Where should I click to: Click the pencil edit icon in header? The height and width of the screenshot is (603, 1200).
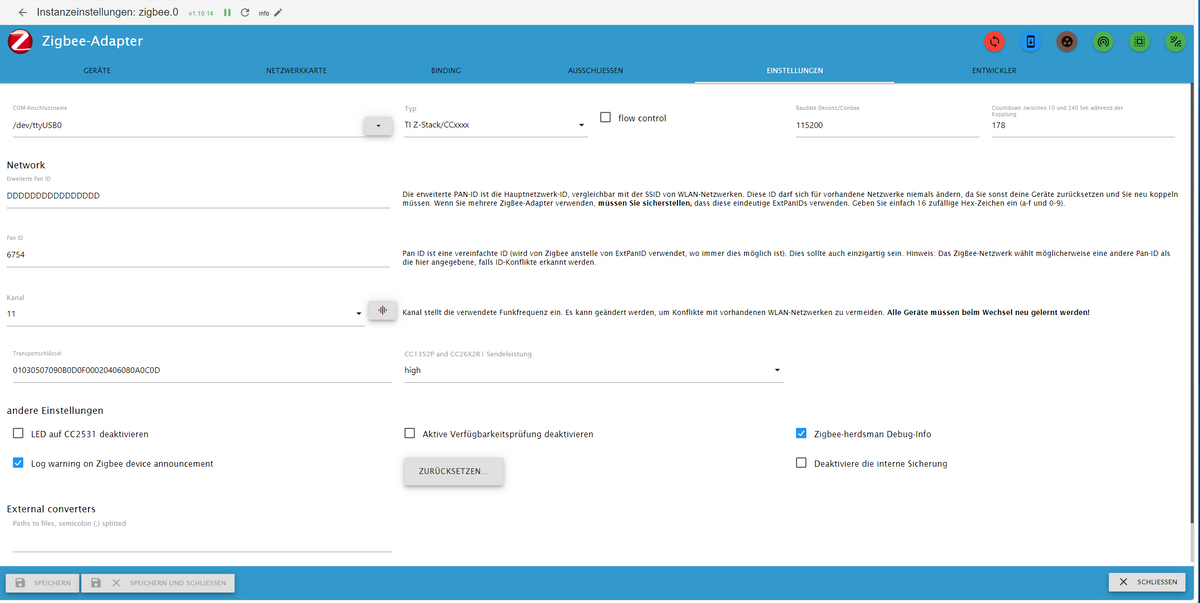(x=278, y=13)
